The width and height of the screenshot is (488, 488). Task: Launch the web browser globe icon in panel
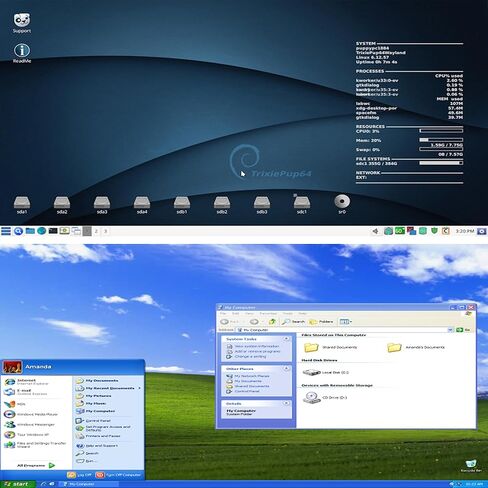click(41, 231)
